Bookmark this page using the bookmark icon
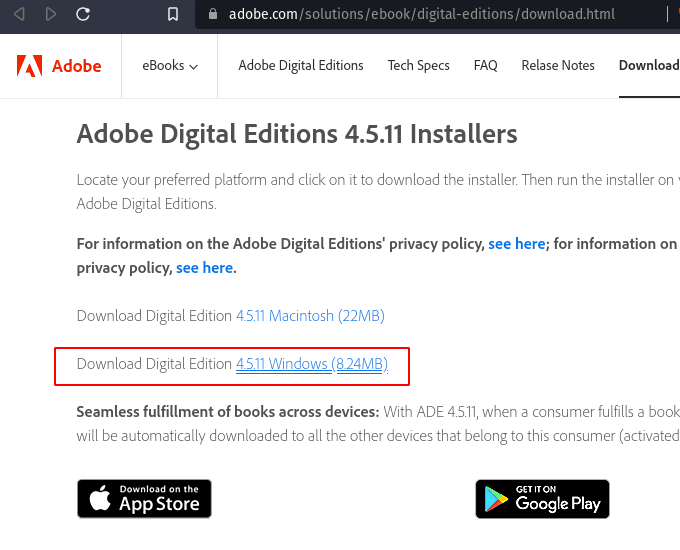This screenshot has width=680, height=550. click(x=173, y=14)
